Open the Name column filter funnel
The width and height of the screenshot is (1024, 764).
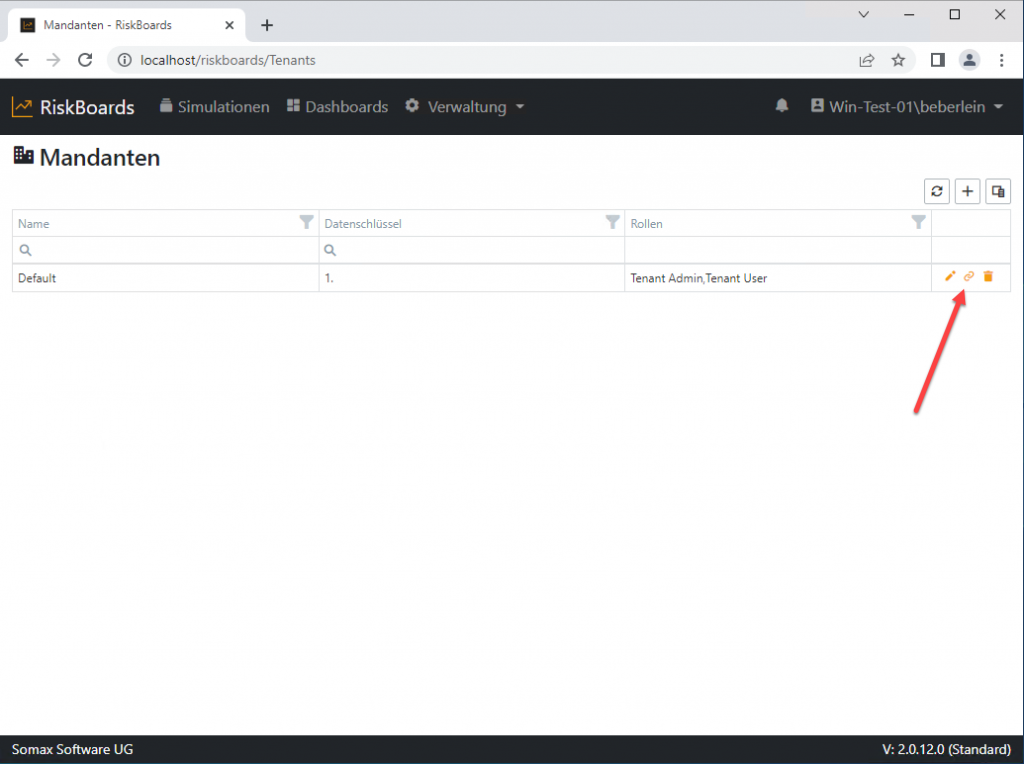[307, 223]
